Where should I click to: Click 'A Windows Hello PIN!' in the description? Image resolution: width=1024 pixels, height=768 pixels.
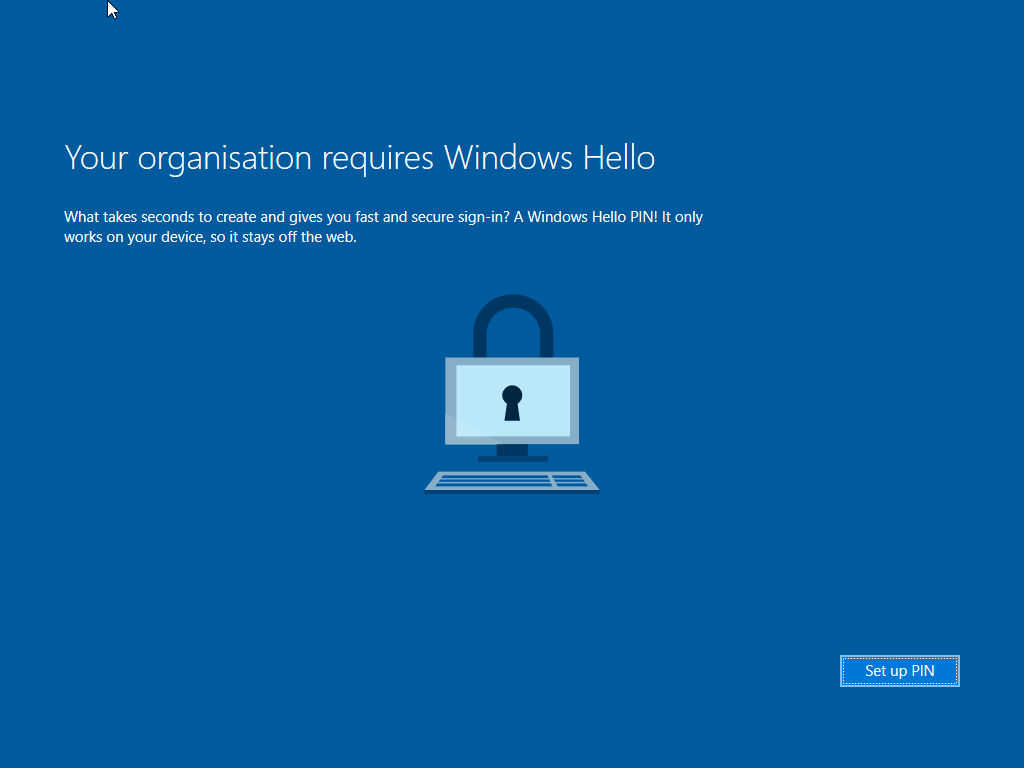click(583, 217)
